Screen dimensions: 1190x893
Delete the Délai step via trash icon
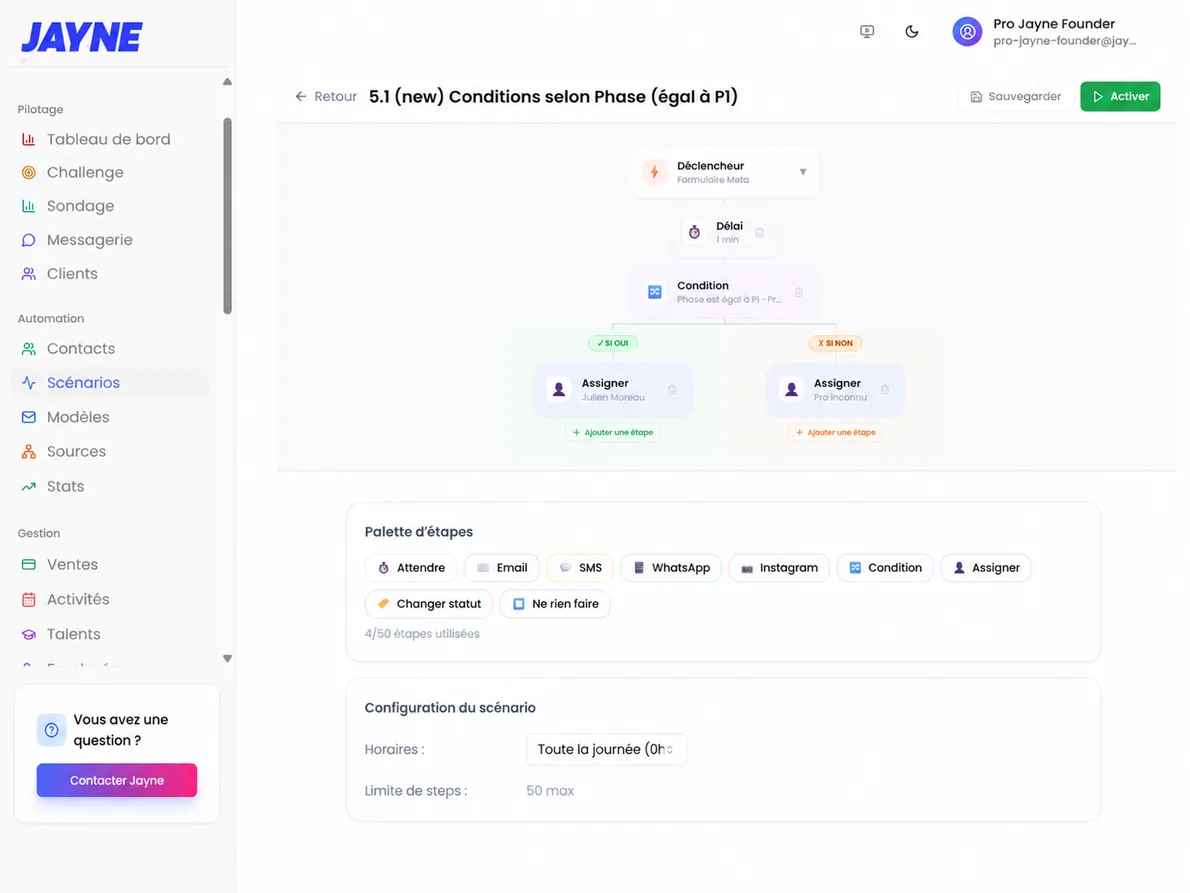(759, 232)
